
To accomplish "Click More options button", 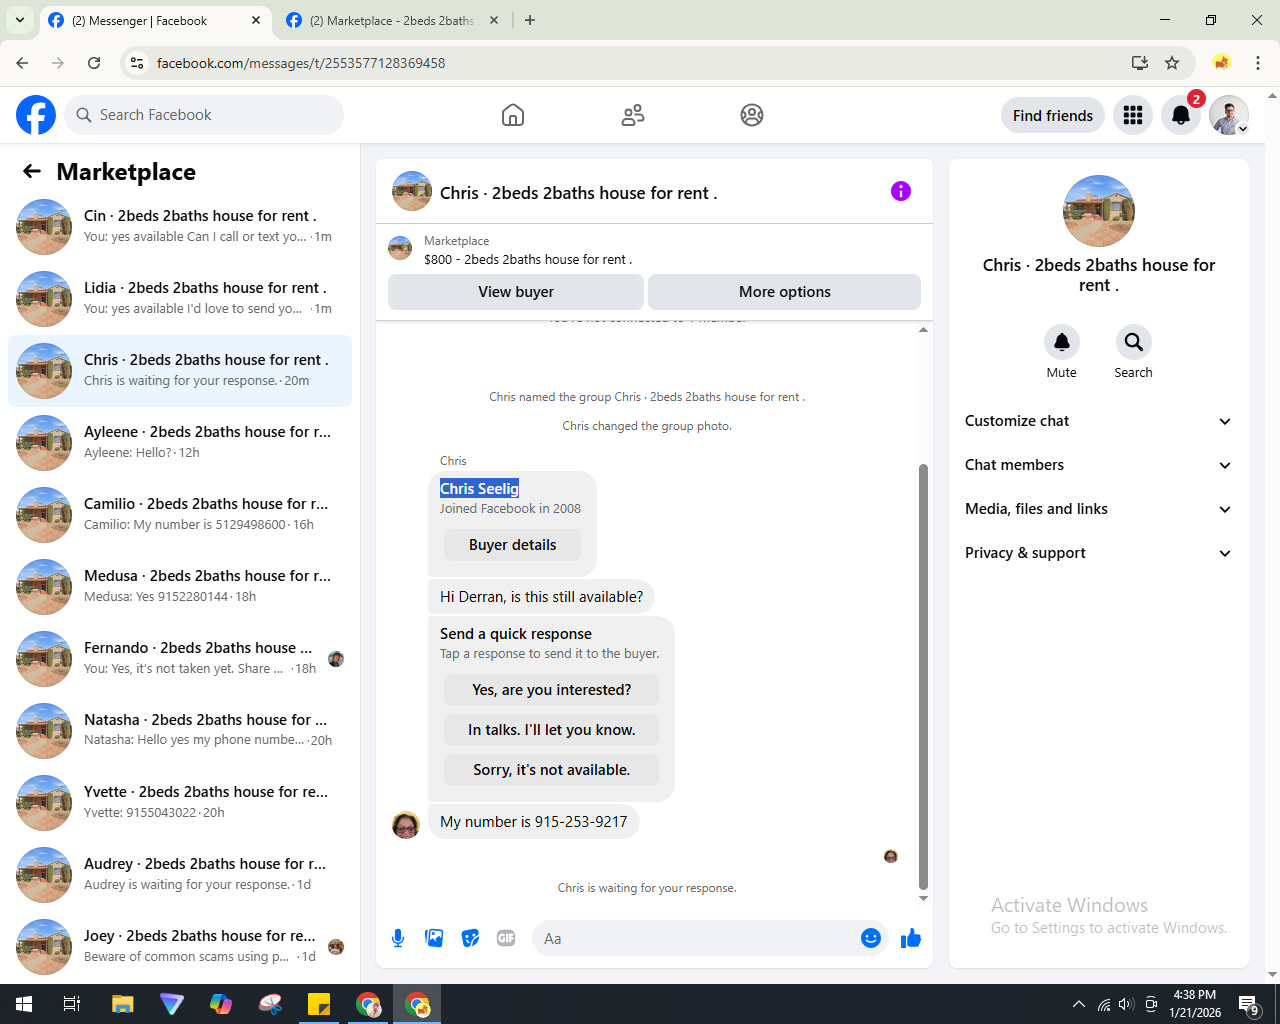I will click(785, 292).
